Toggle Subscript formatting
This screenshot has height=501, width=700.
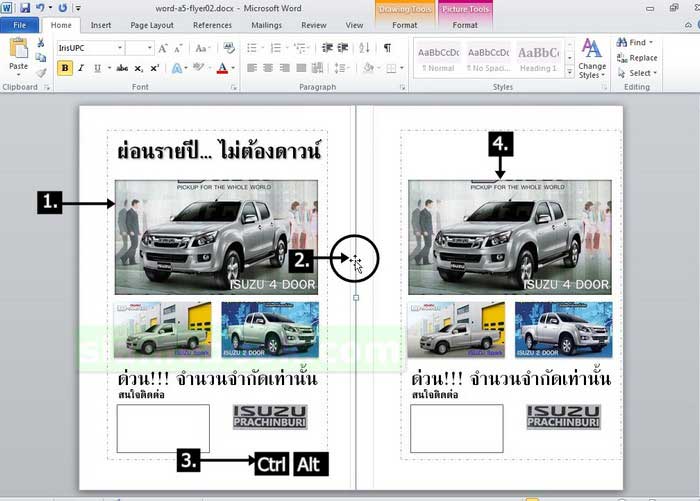139,68
